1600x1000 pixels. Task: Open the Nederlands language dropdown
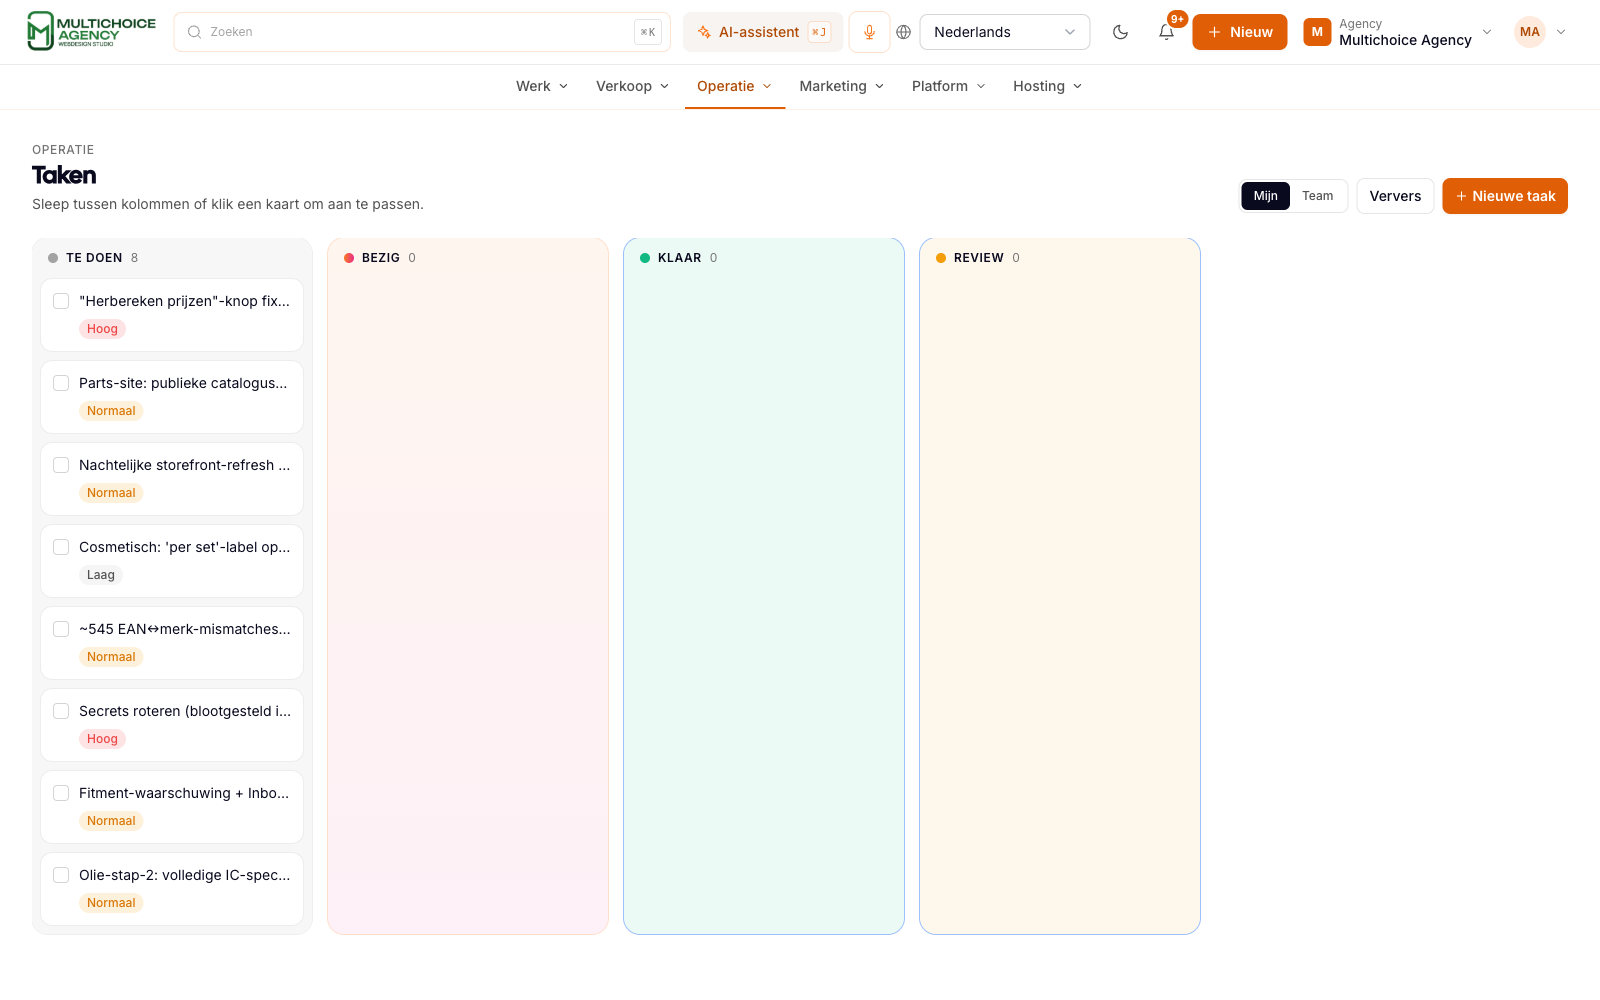(1004, 32)
